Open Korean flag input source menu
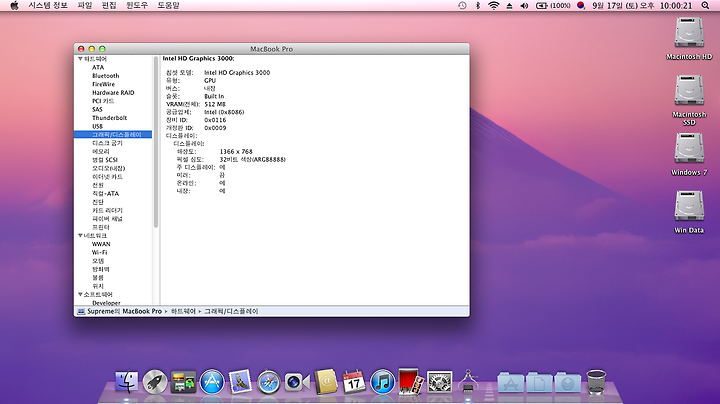The image size is (720, 404). click(580, 6)
